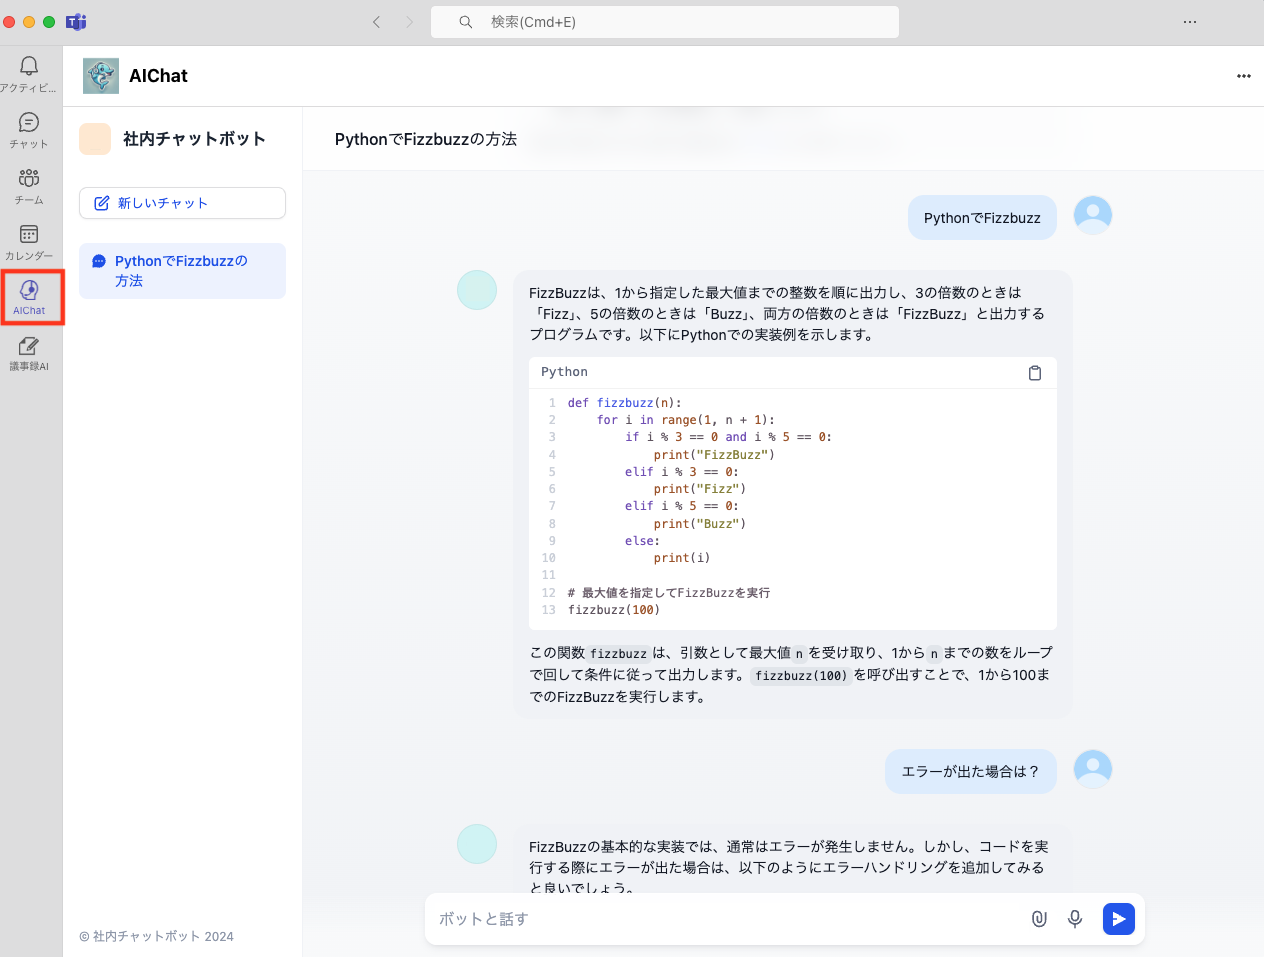Copy the Python code block
This screenshot has height=957, width=1264.
(x=1035, y=373)
